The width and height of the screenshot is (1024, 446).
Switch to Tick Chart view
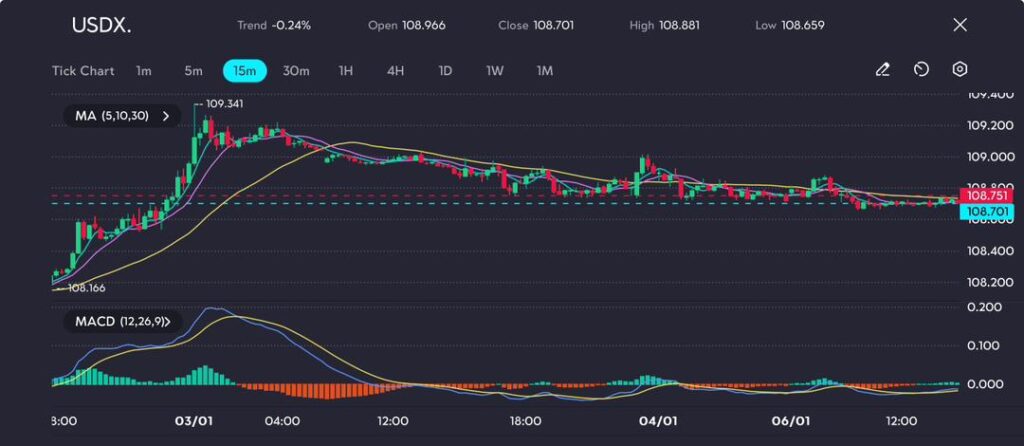(83, 71)
